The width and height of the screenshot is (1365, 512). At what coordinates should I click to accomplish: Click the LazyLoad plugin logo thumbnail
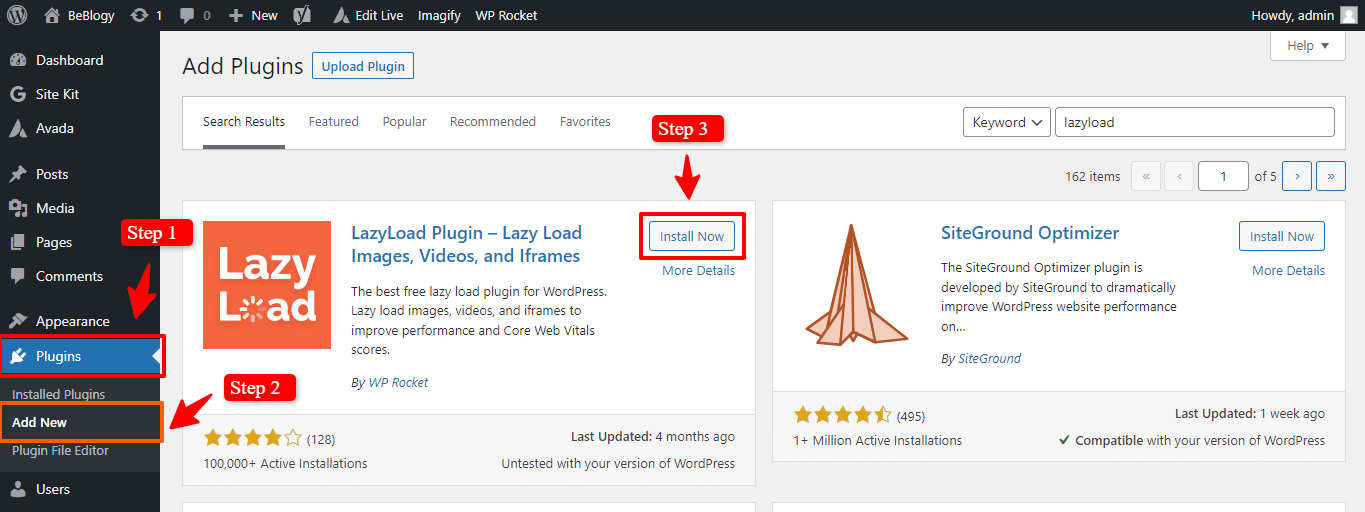tap(267, 285)
